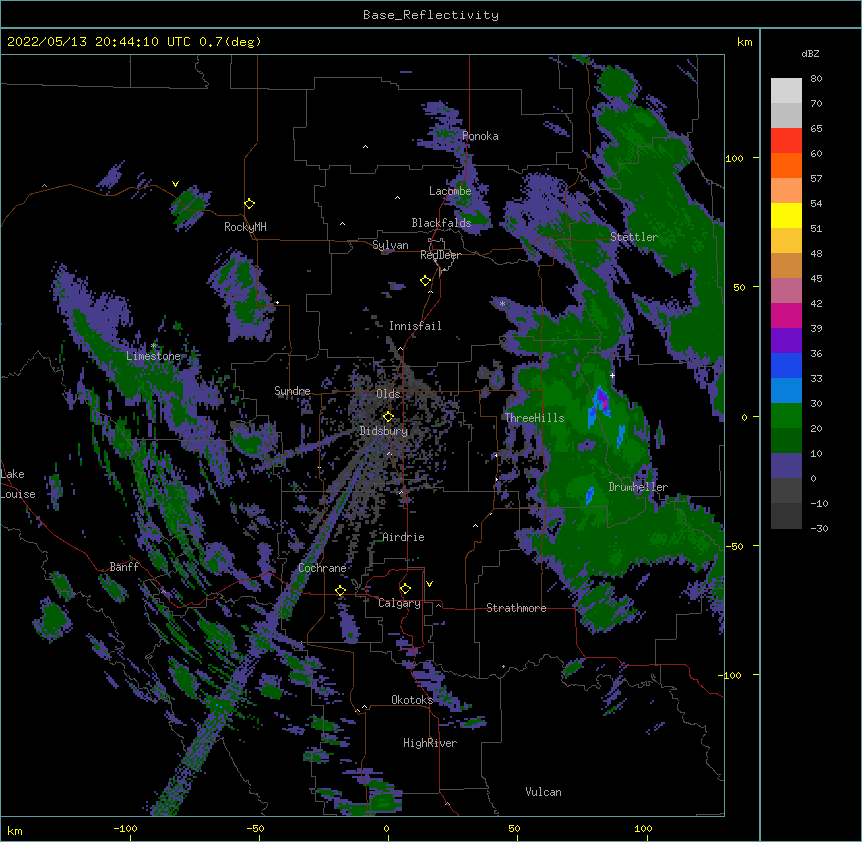
Task: Click the Banff label
Action: pyautogui.click(x=124, y=567)
